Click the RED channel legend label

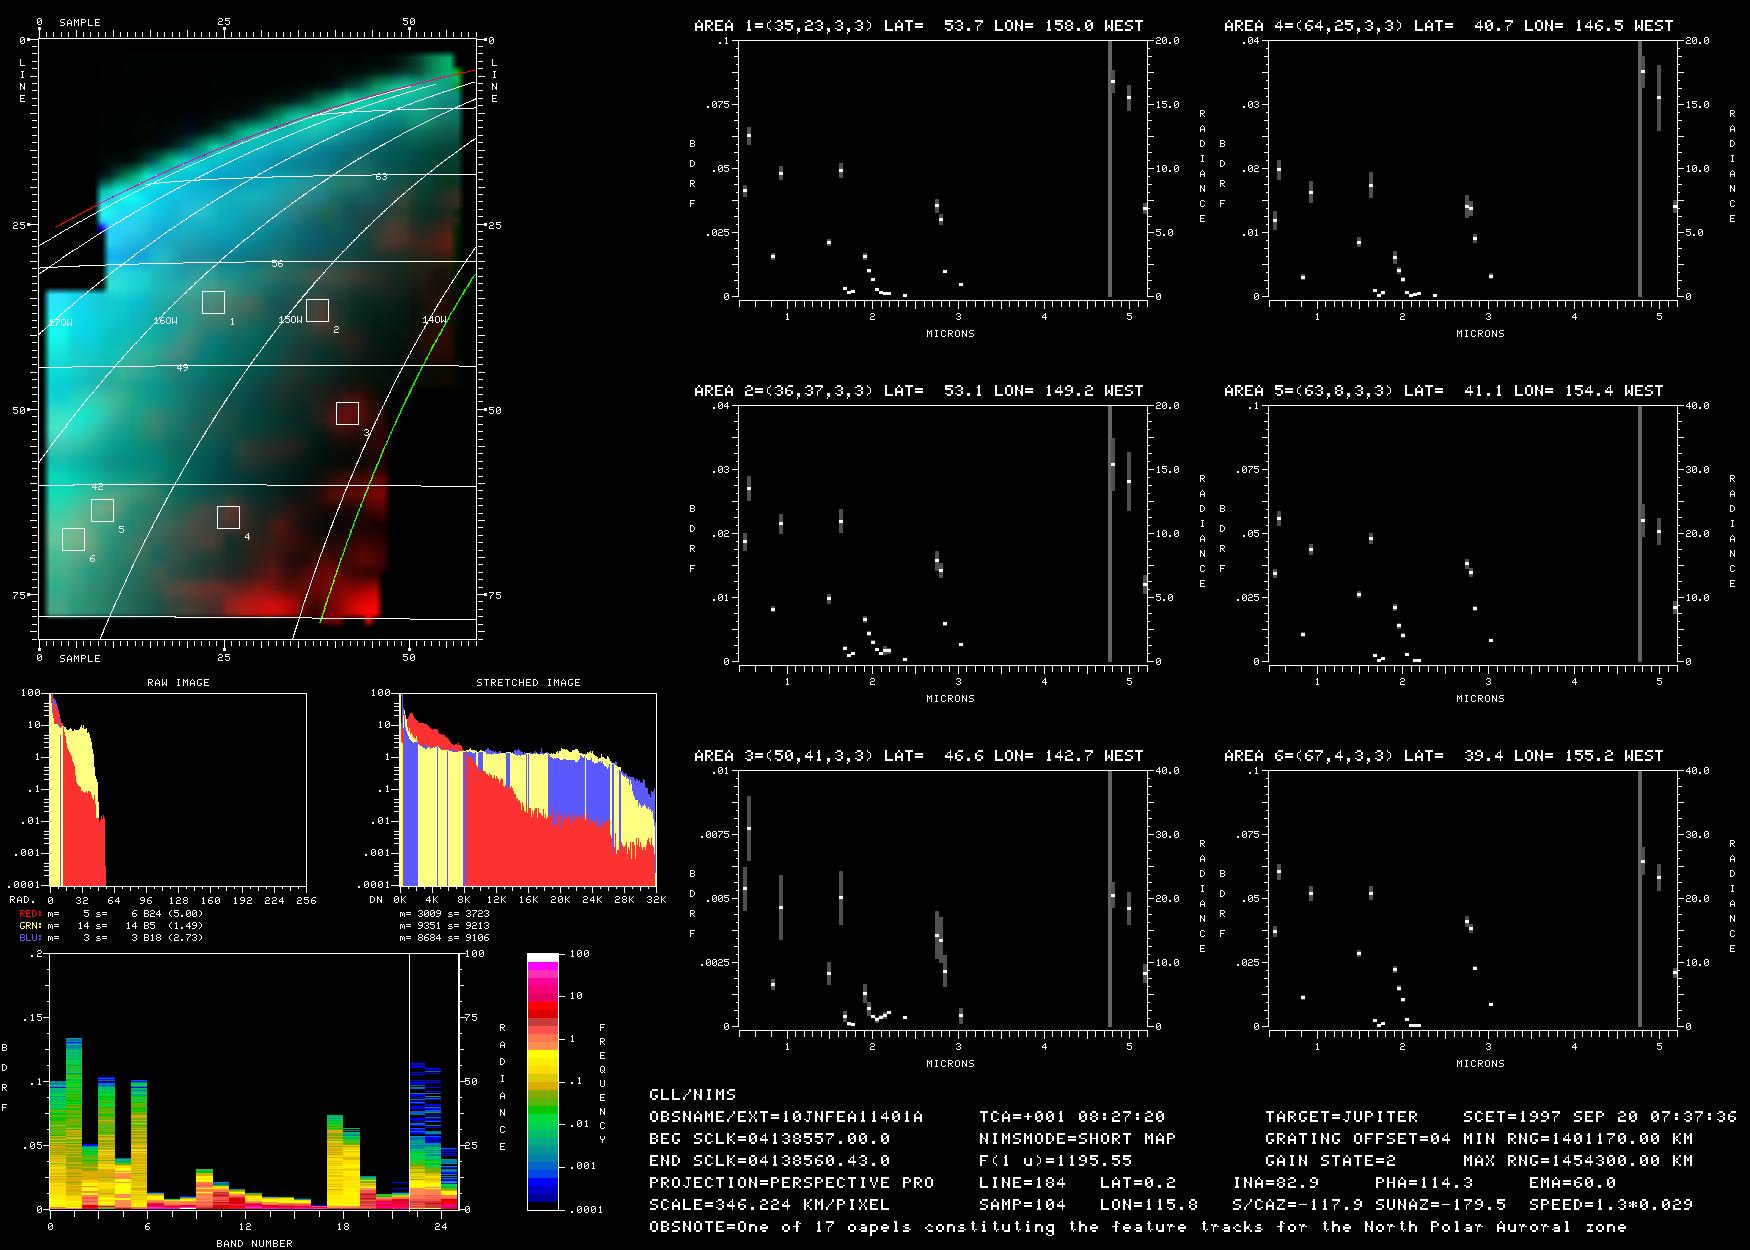coord(28,913)
